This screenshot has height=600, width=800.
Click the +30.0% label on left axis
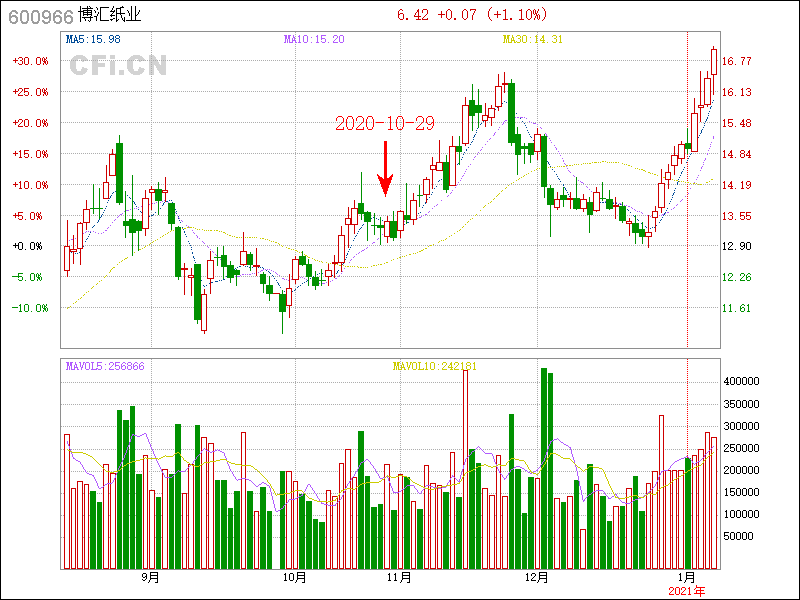coord(30,61)
